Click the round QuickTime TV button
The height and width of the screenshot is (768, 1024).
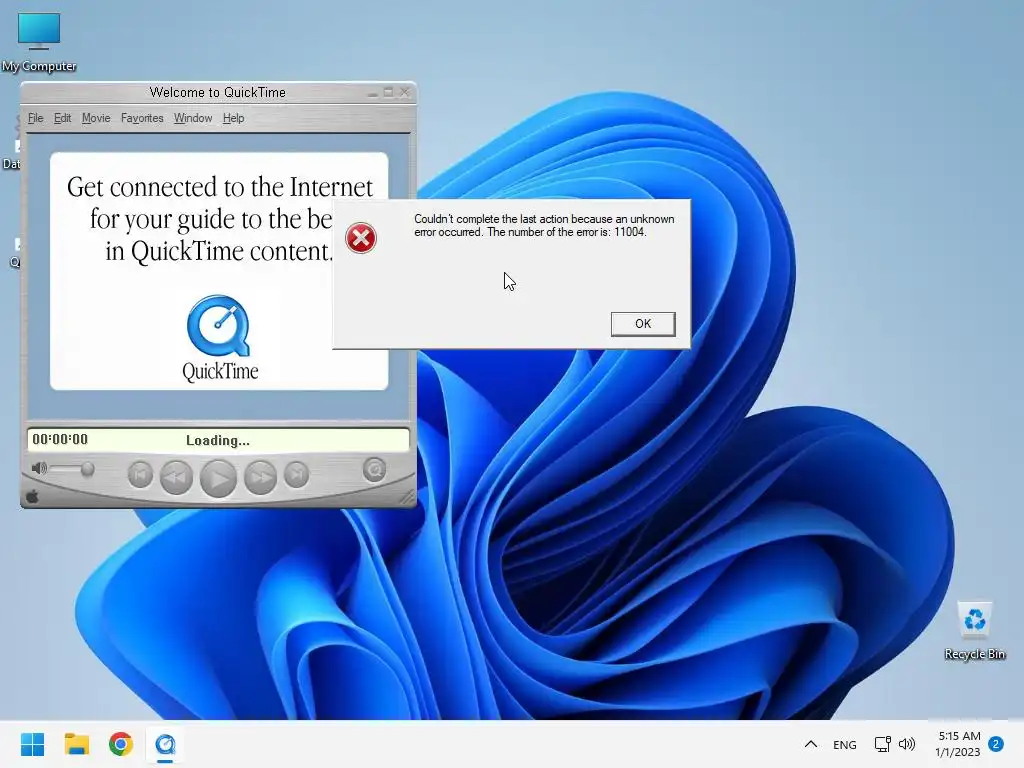374,470
